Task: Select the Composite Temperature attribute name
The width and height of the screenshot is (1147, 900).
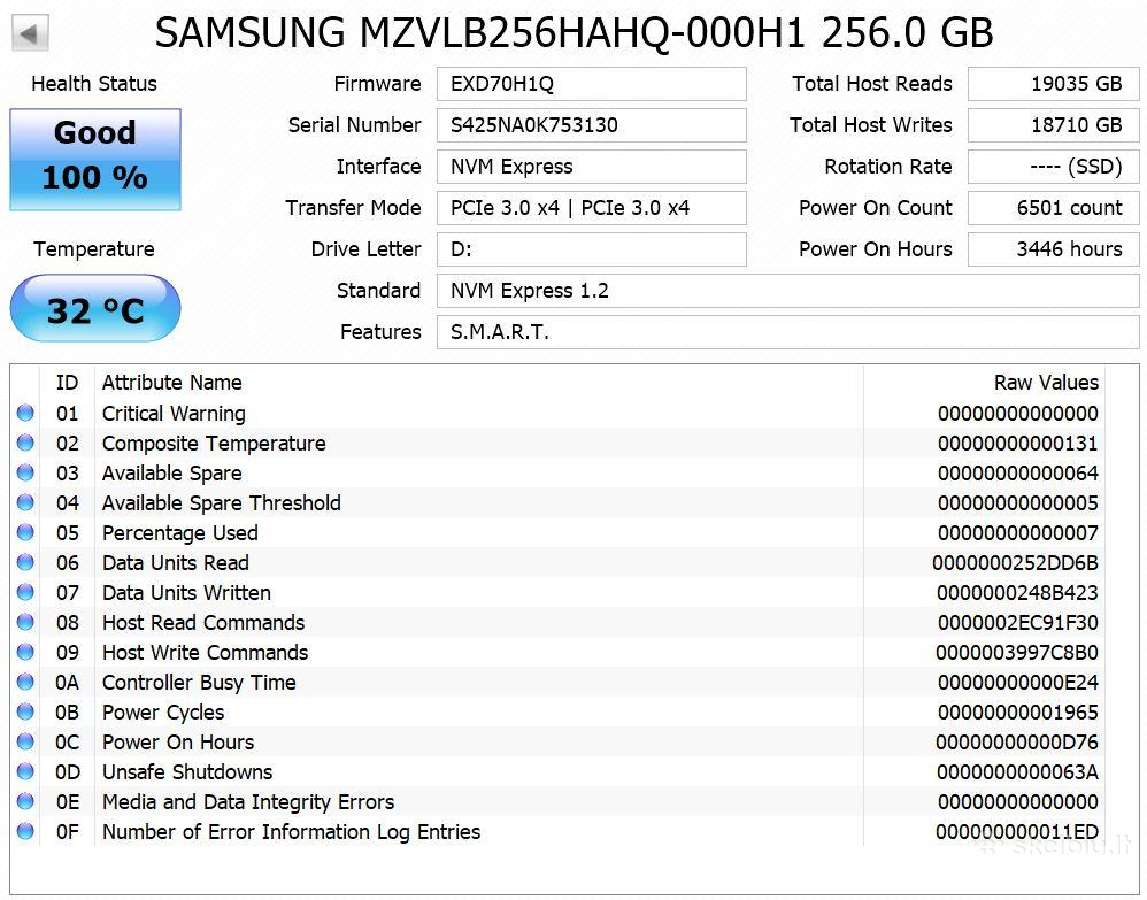Action: pos(214,443)
